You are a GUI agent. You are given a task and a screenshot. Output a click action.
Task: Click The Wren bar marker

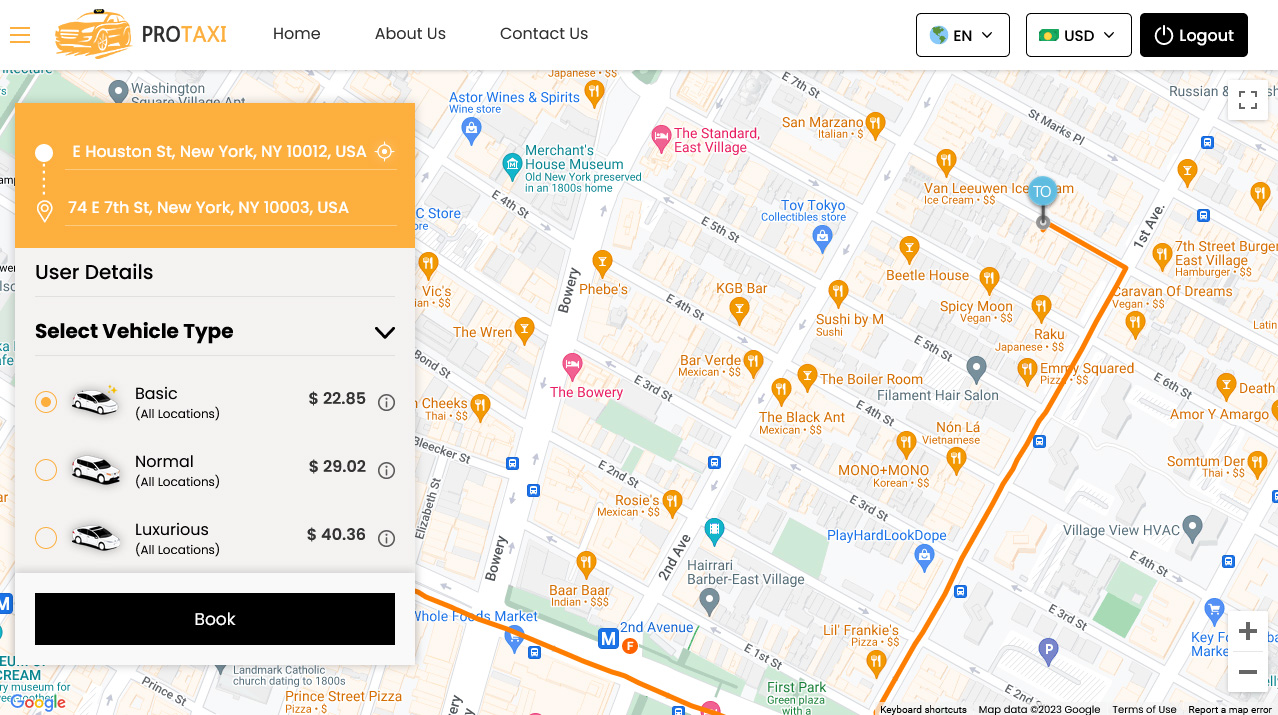(x=525, y=329)
